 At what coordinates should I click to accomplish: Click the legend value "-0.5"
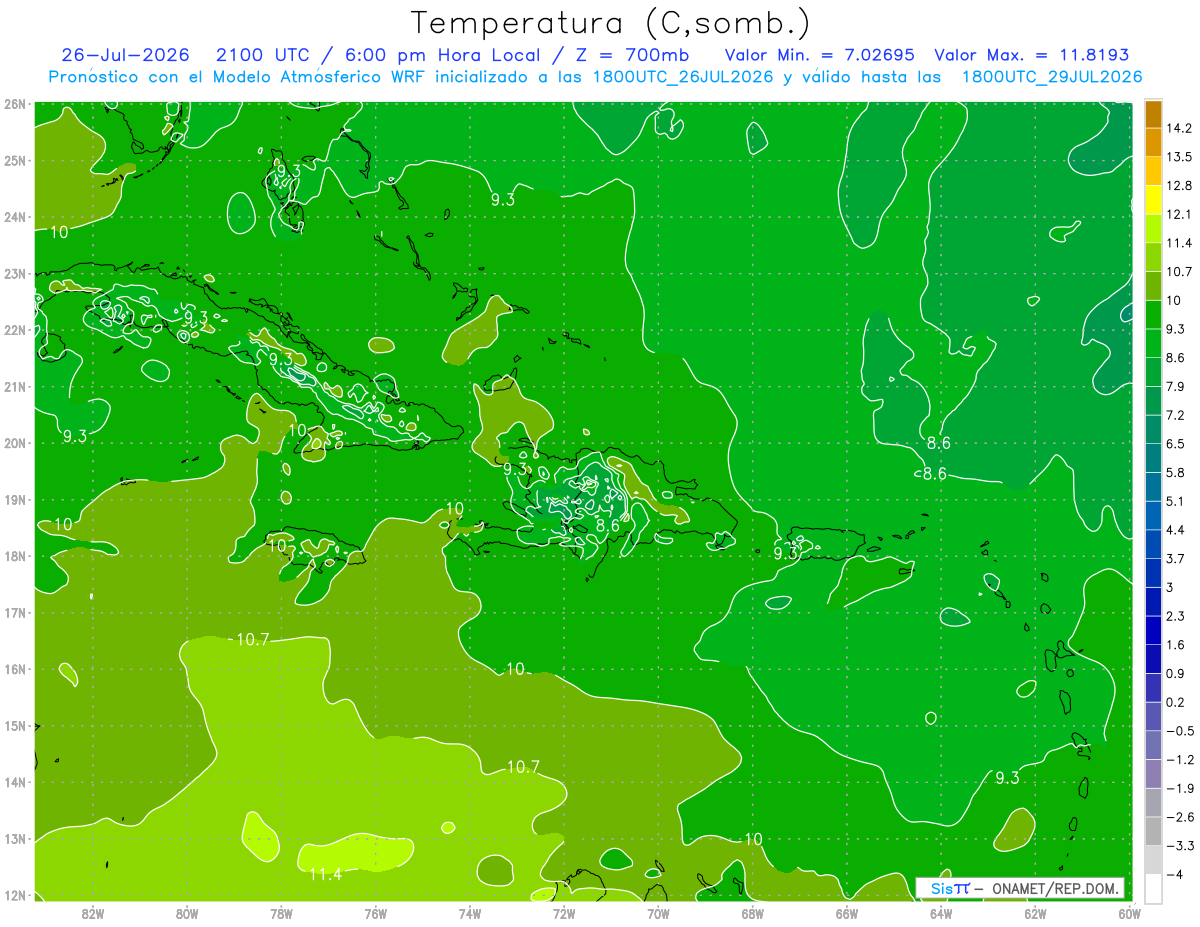tap(1179, 730)
